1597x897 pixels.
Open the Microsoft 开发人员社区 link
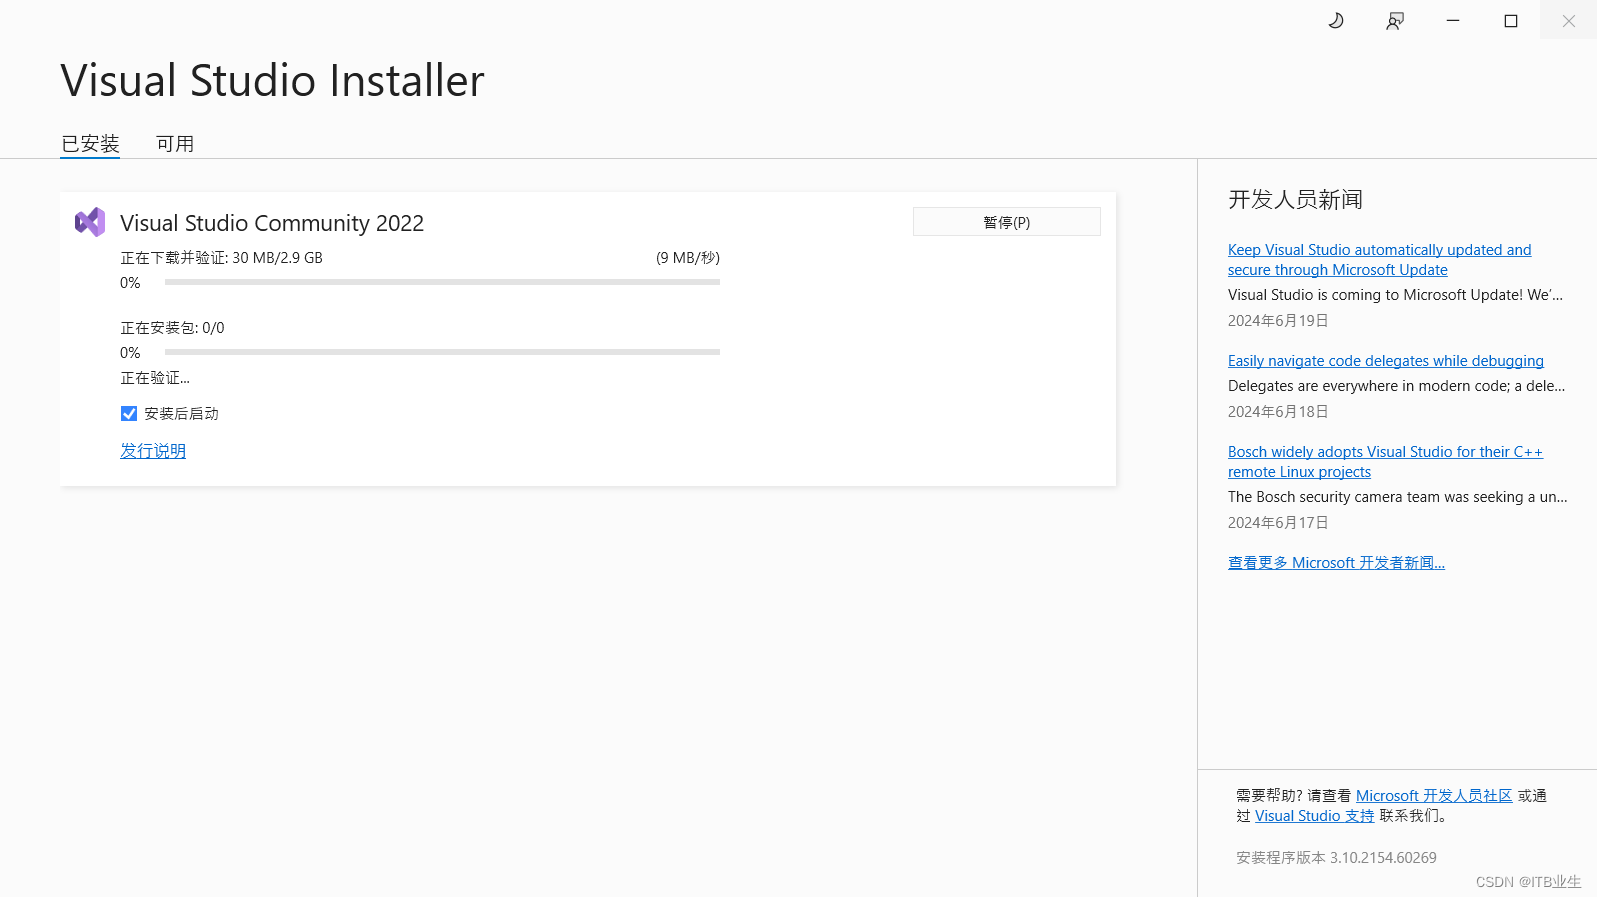[1434, 796]
